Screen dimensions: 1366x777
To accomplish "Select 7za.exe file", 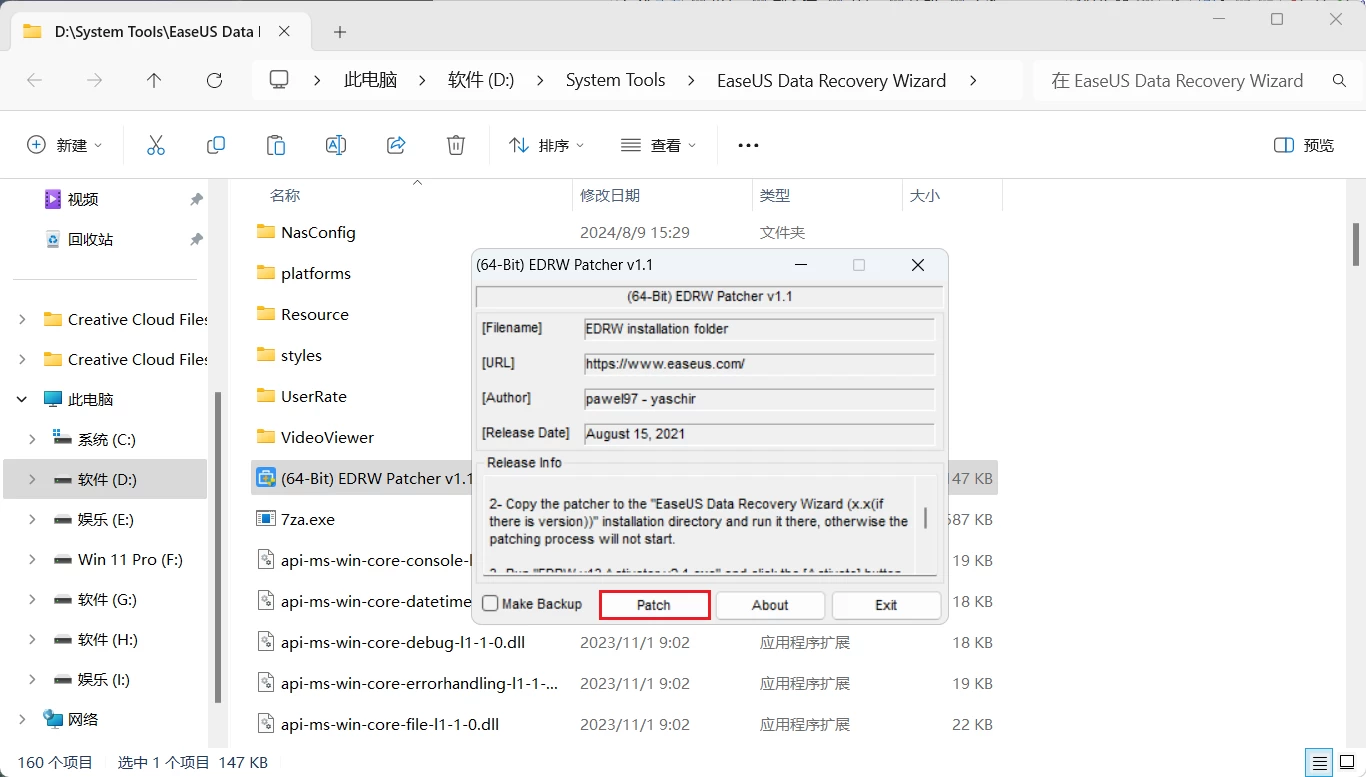I will point(308,519).
